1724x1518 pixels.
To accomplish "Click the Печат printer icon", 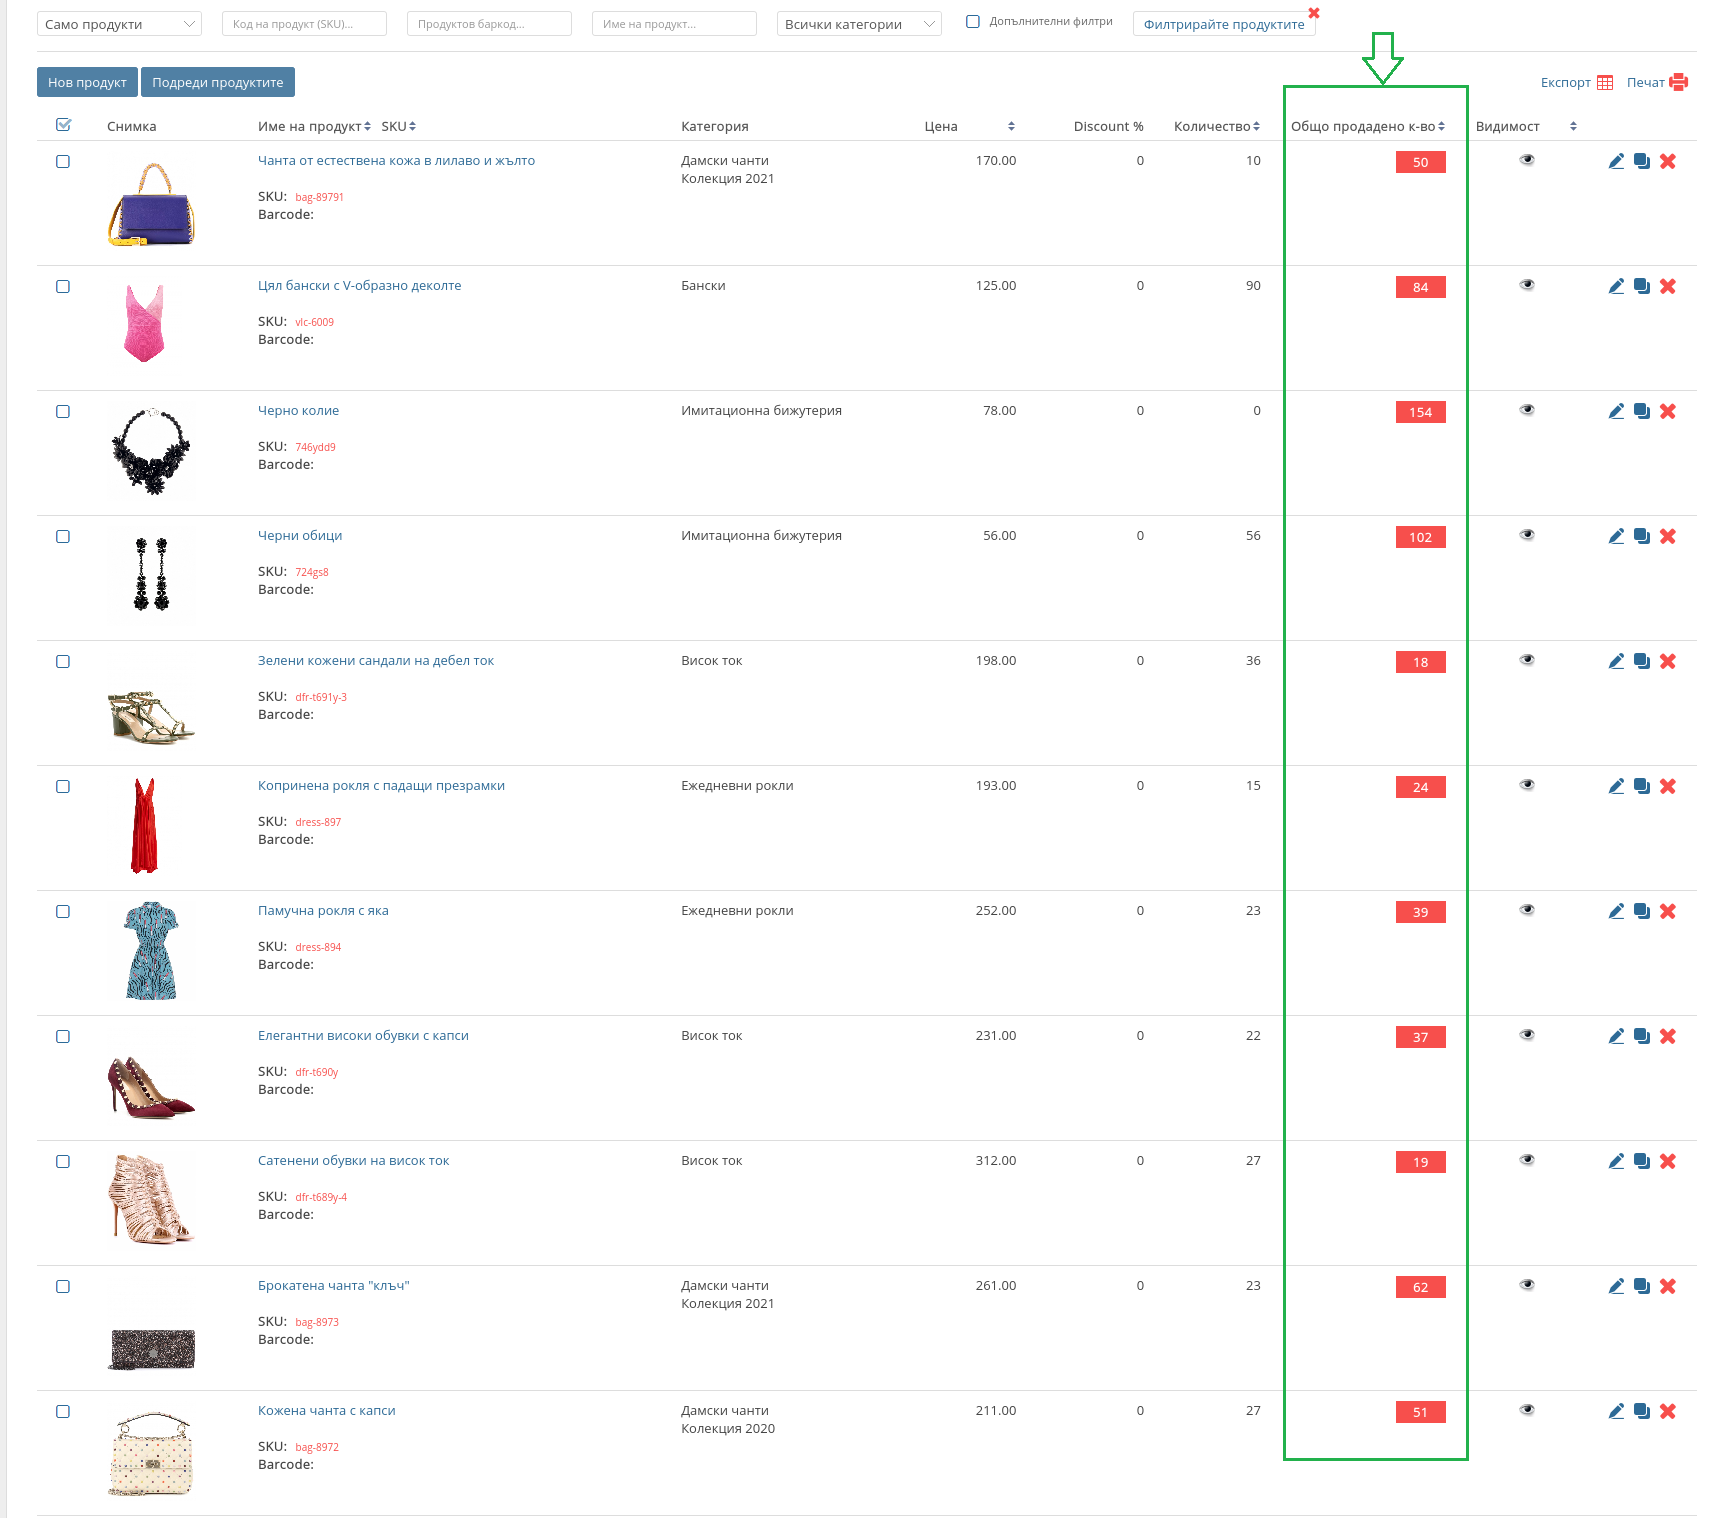I will click(x=1679, y=82).
